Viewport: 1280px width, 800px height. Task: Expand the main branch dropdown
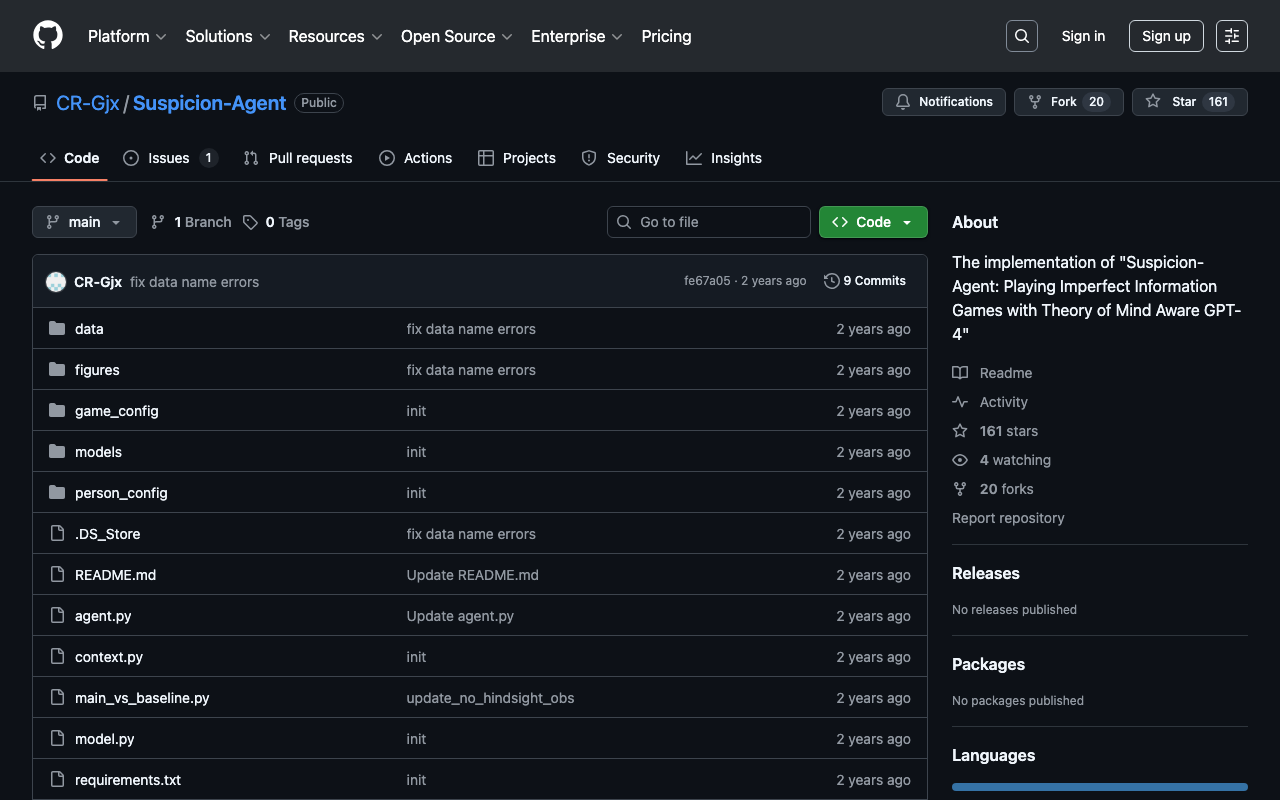84,222
